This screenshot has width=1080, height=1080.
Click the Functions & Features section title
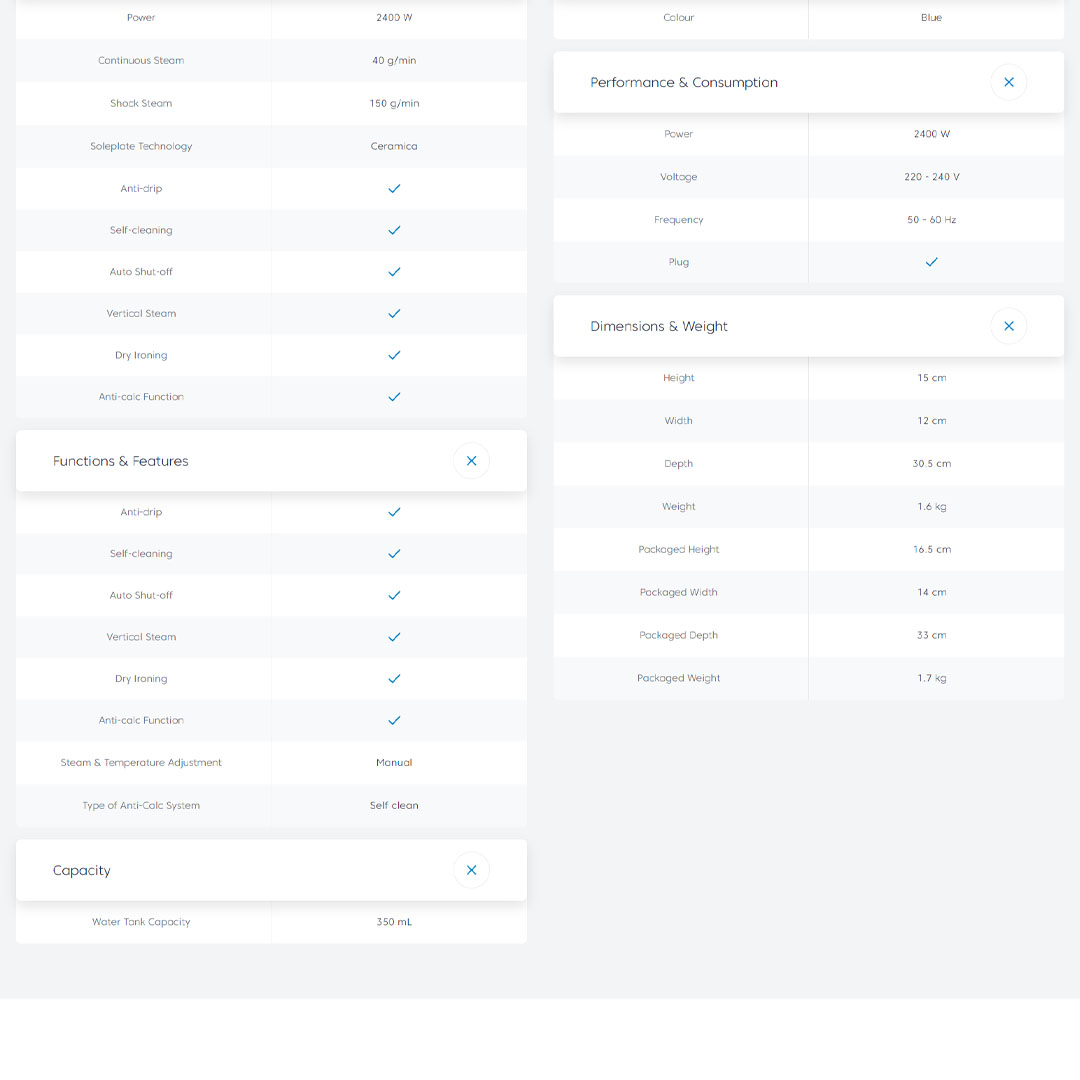pyautogui.click(x=120, y=461)
